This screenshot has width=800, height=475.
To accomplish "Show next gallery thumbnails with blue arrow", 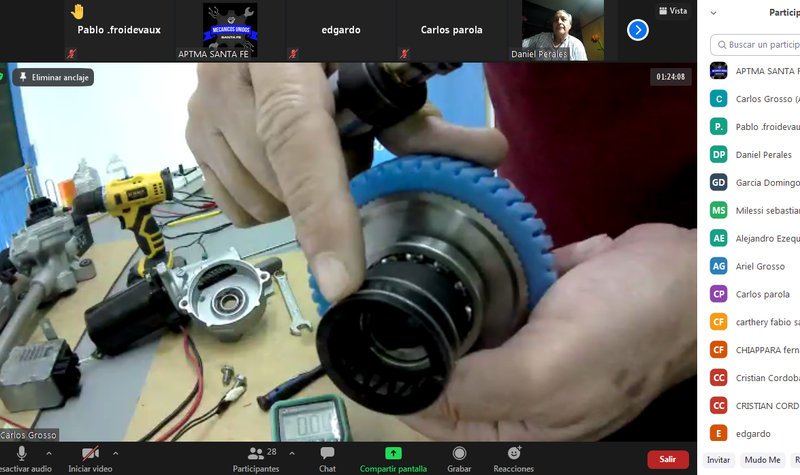I will coord(638,30).
